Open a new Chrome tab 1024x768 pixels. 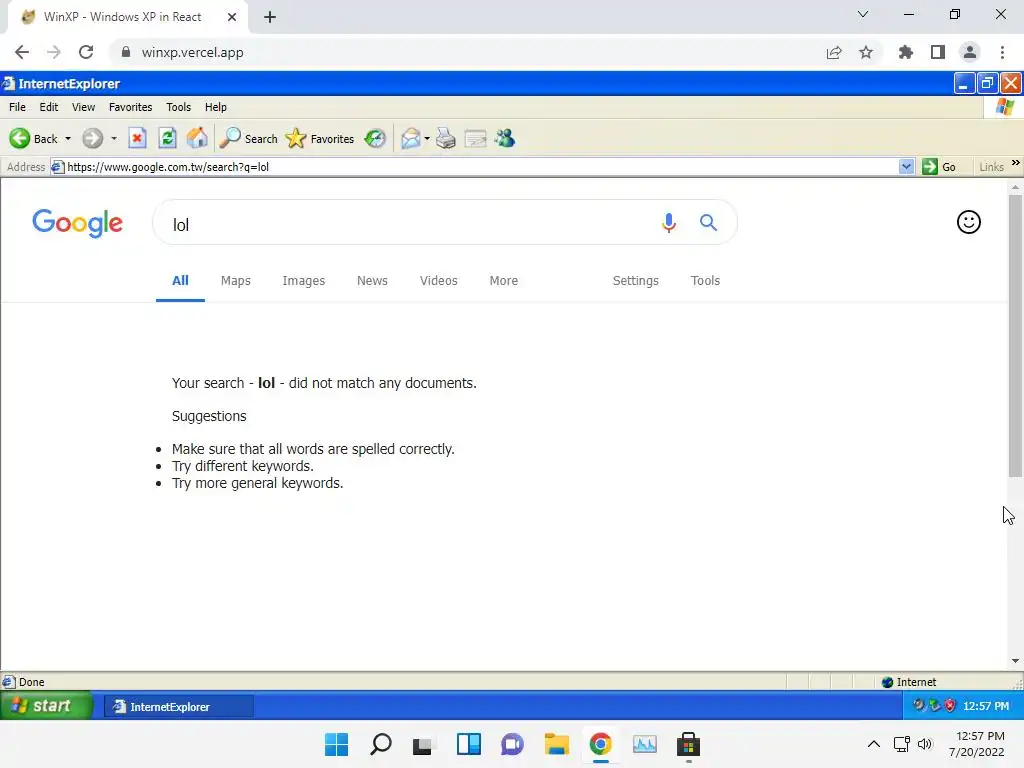click(270, 17)
